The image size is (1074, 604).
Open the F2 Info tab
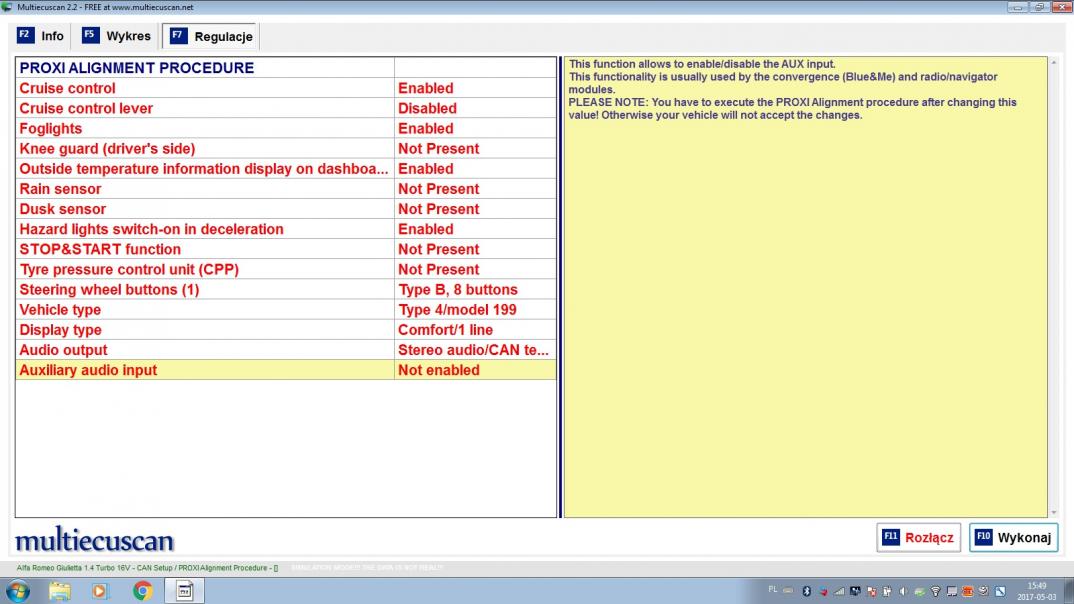point(41,36)
